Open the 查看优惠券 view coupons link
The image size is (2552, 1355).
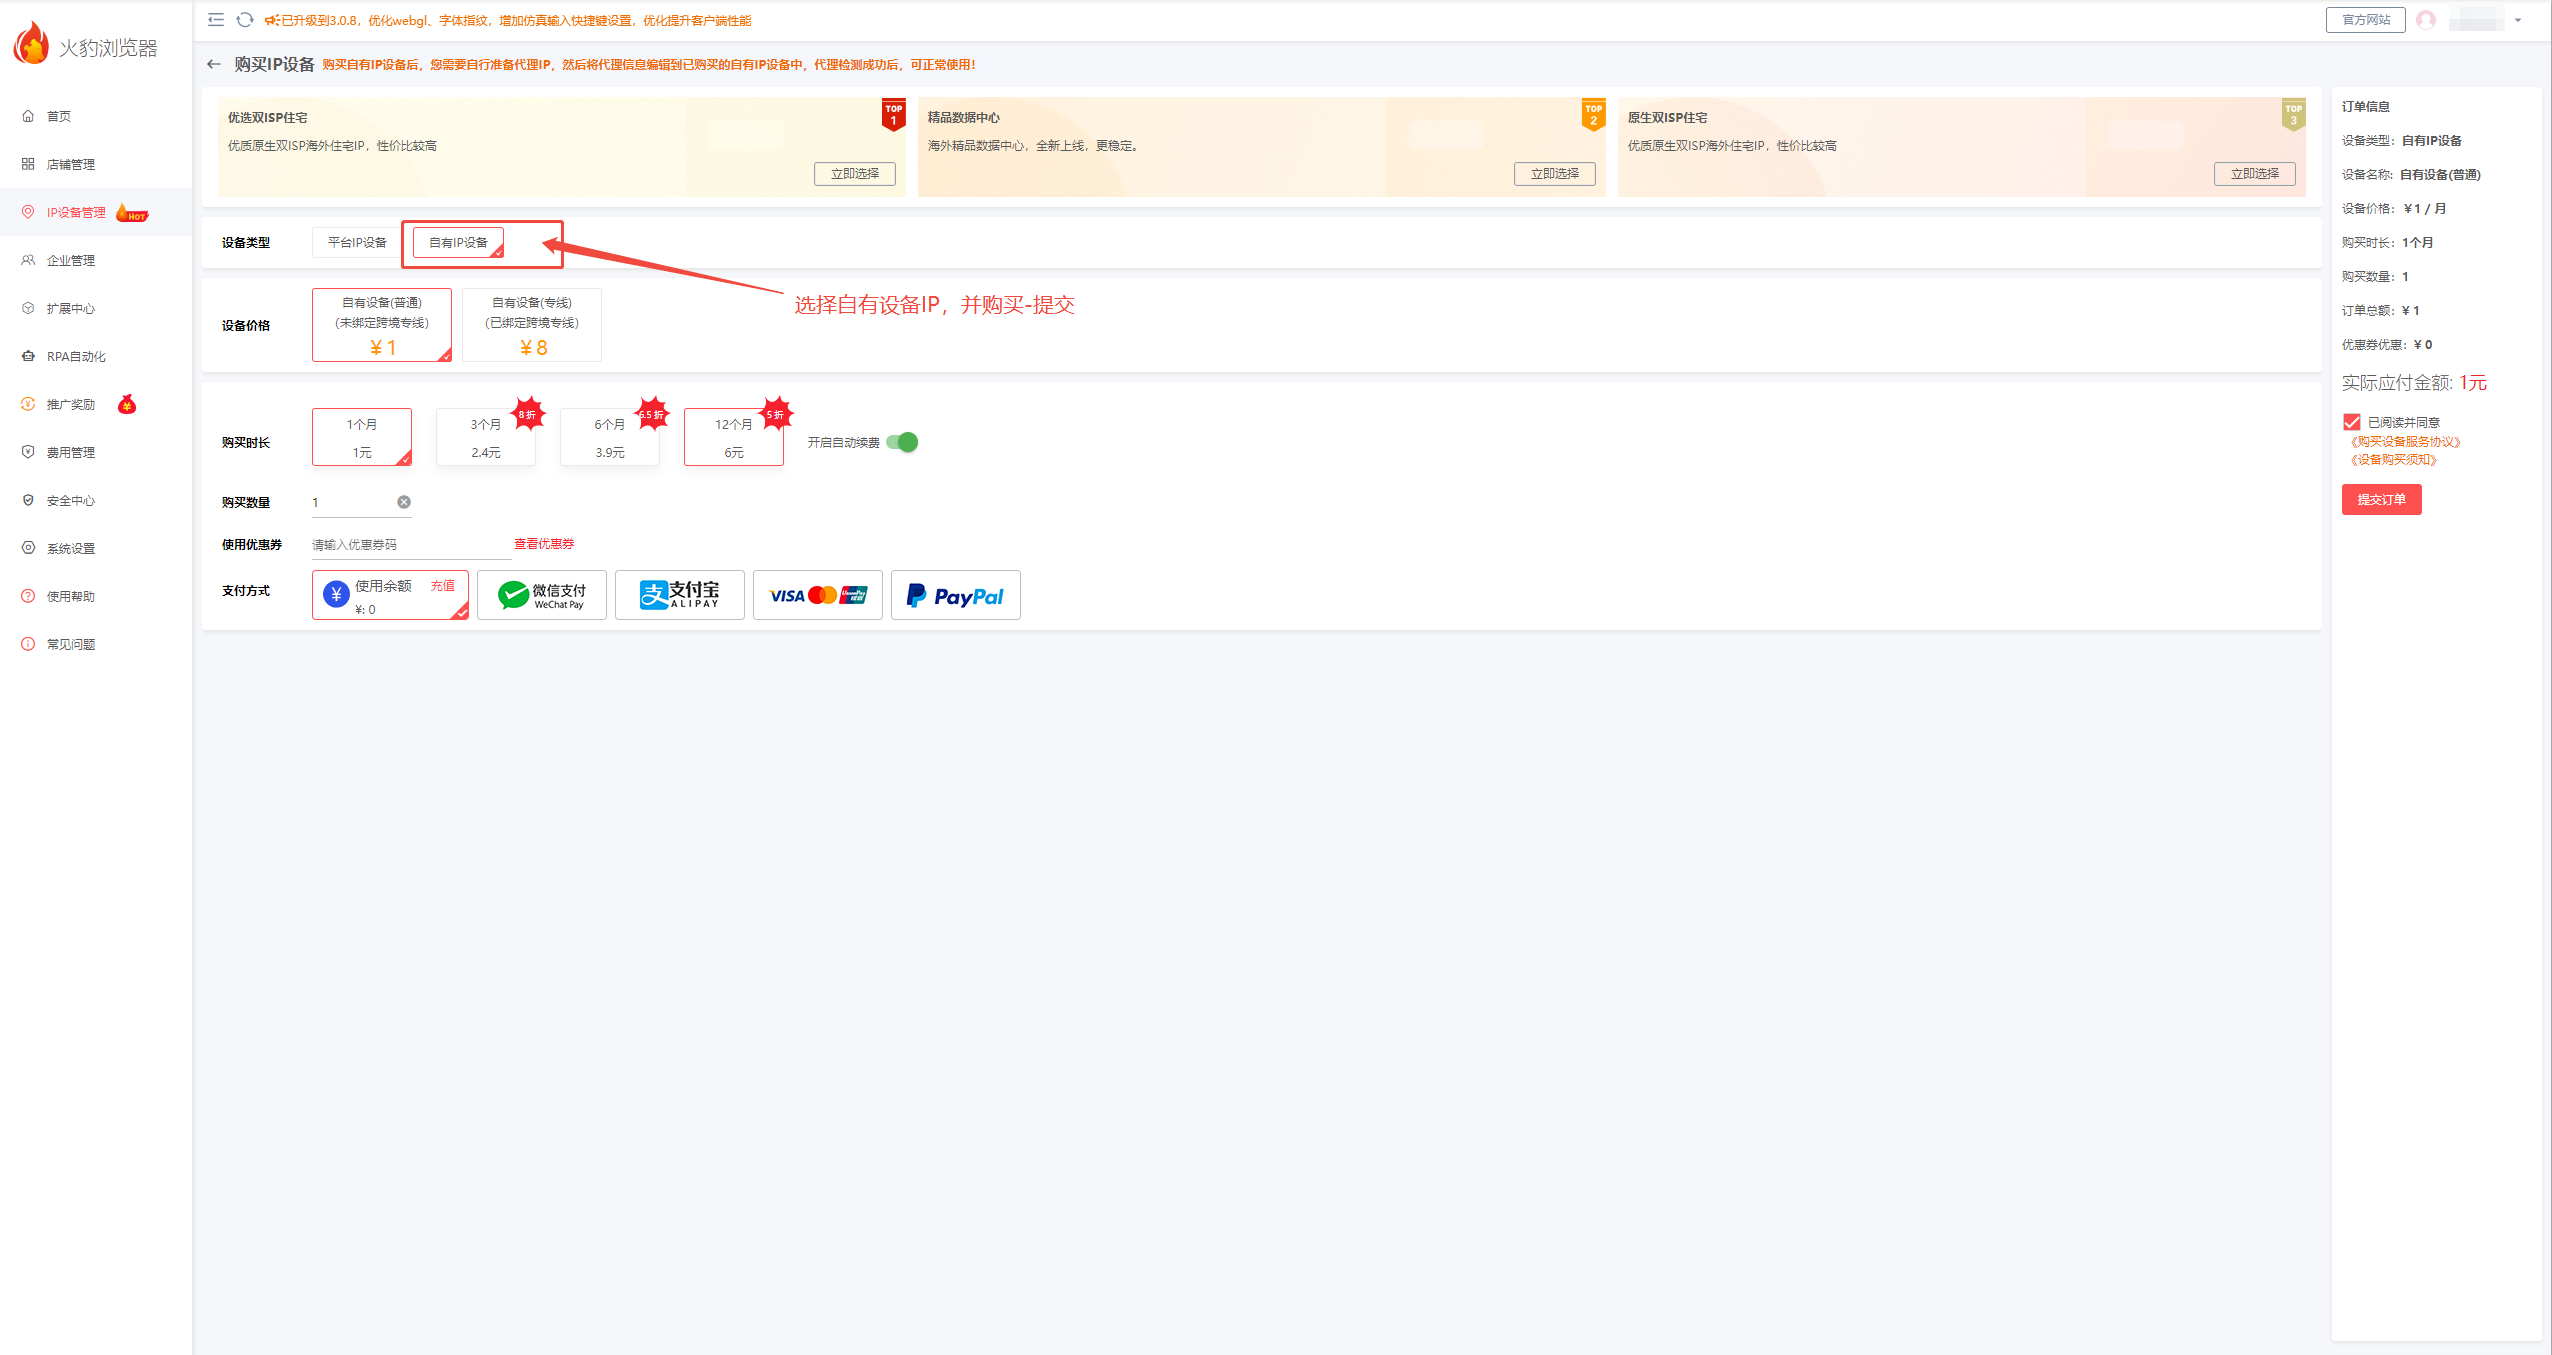pyautogui.click(x=544, y=544)
